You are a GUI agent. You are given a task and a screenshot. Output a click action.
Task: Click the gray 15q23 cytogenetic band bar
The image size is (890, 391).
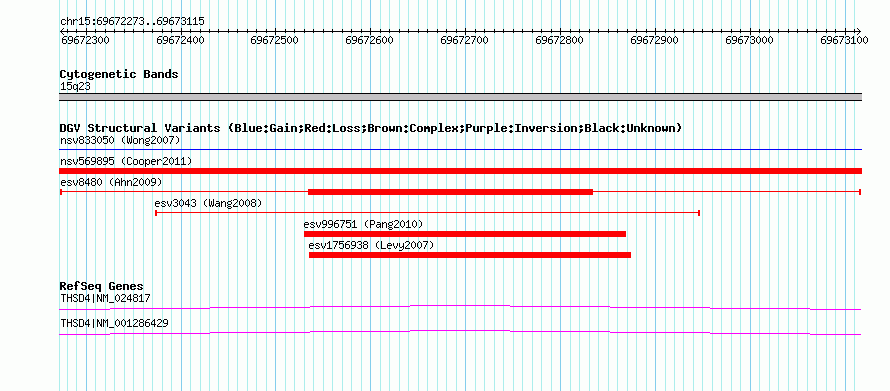click(x=460, y=97)
